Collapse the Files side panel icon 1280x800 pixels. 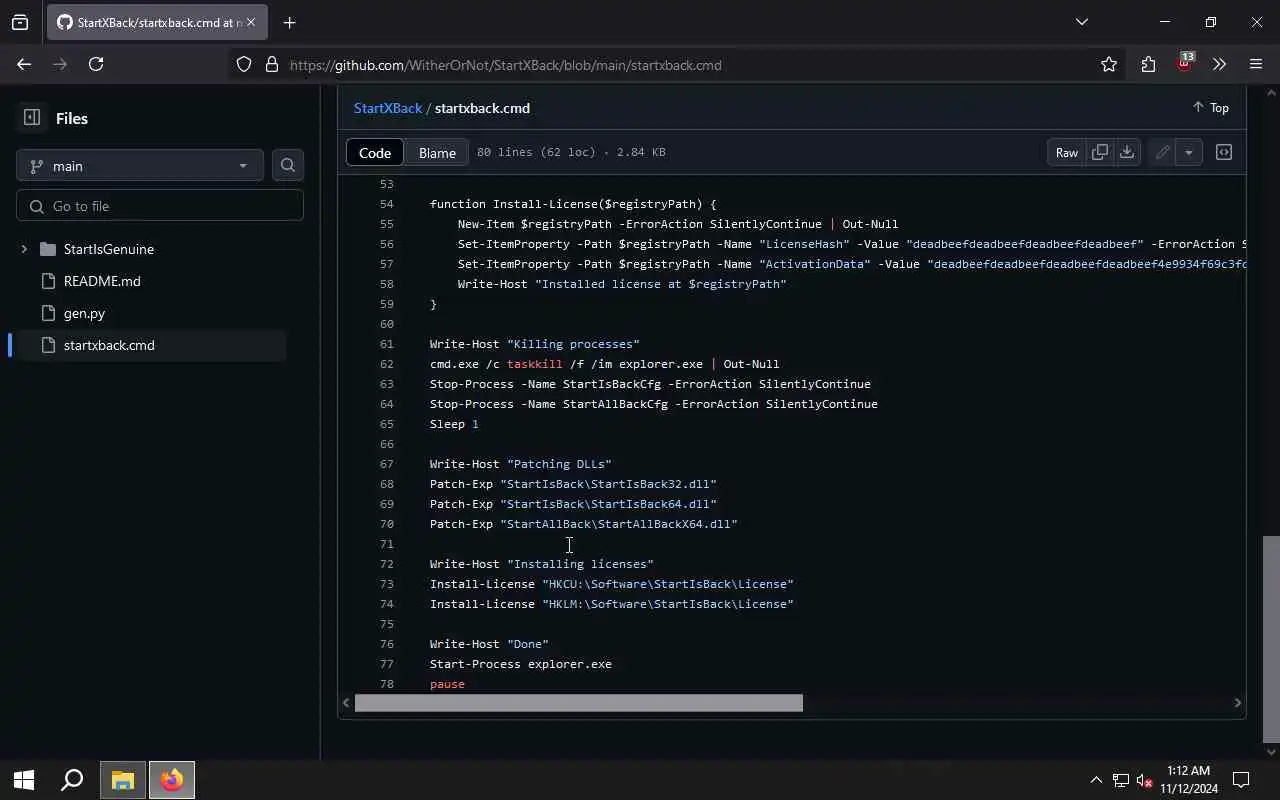(x=32, y=118)
